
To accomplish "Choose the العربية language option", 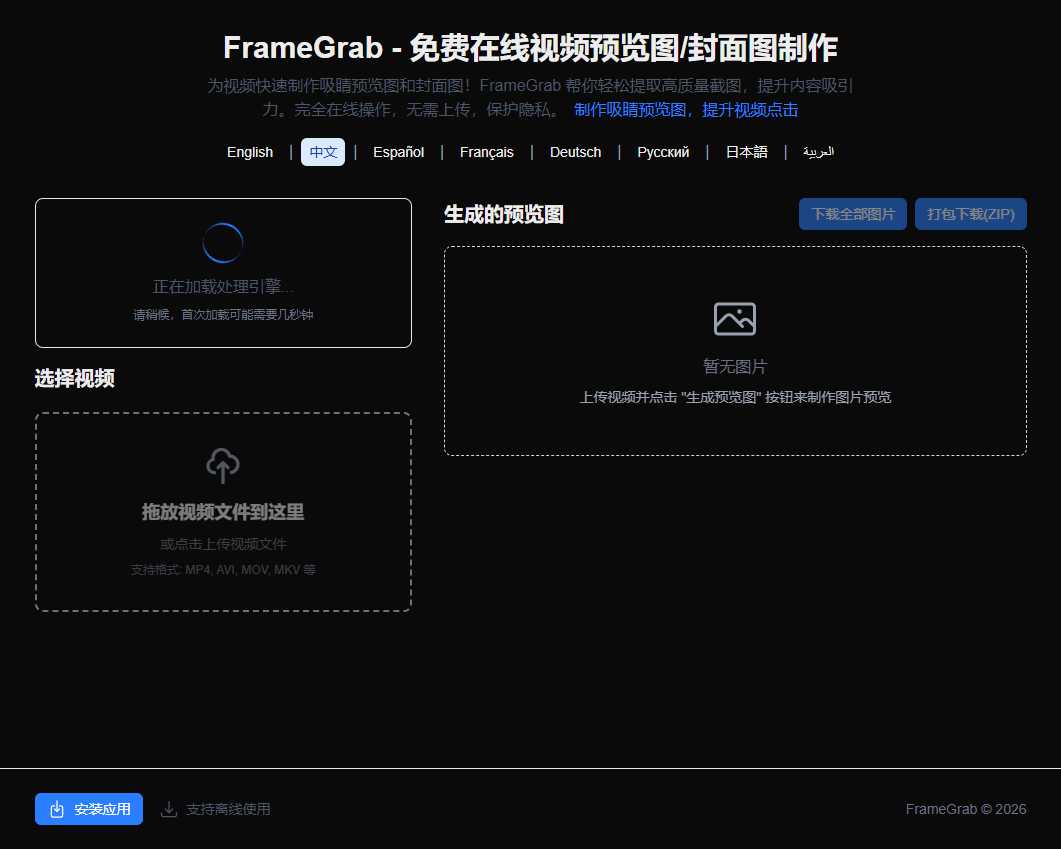I will pyautogui.click(x=820, y=152).
